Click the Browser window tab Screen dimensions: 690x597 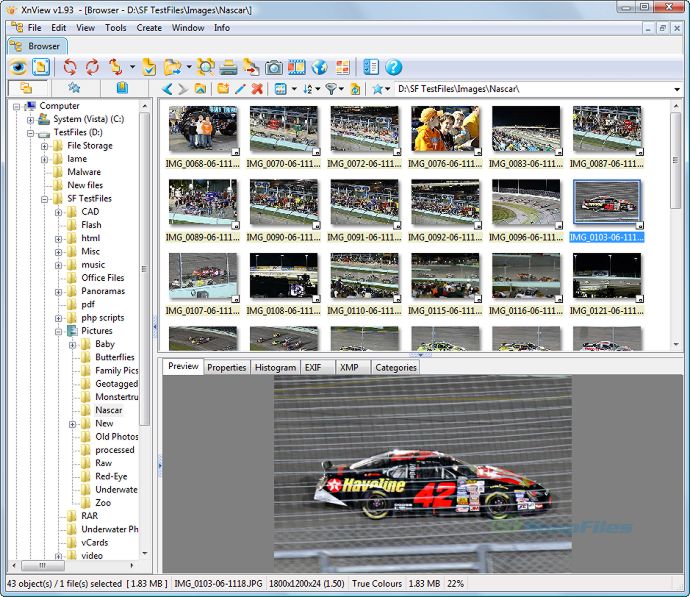38,46
